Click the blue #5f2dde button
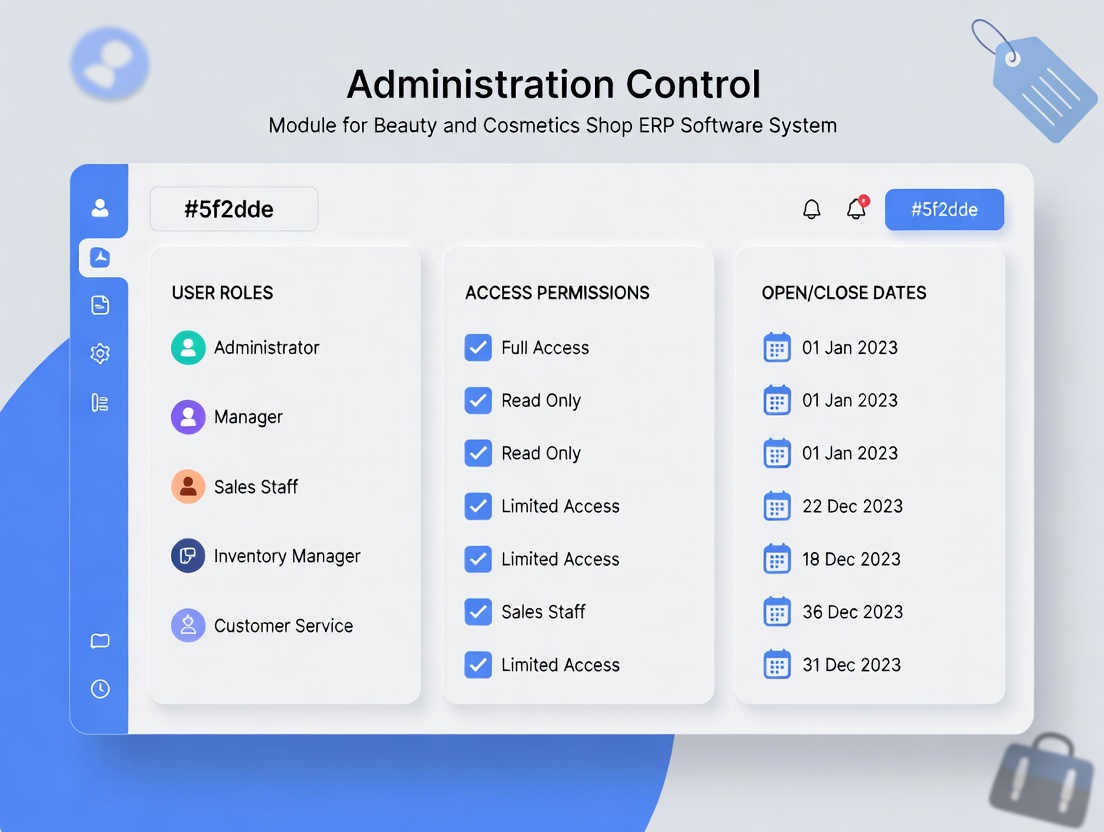 coord(944,210)
